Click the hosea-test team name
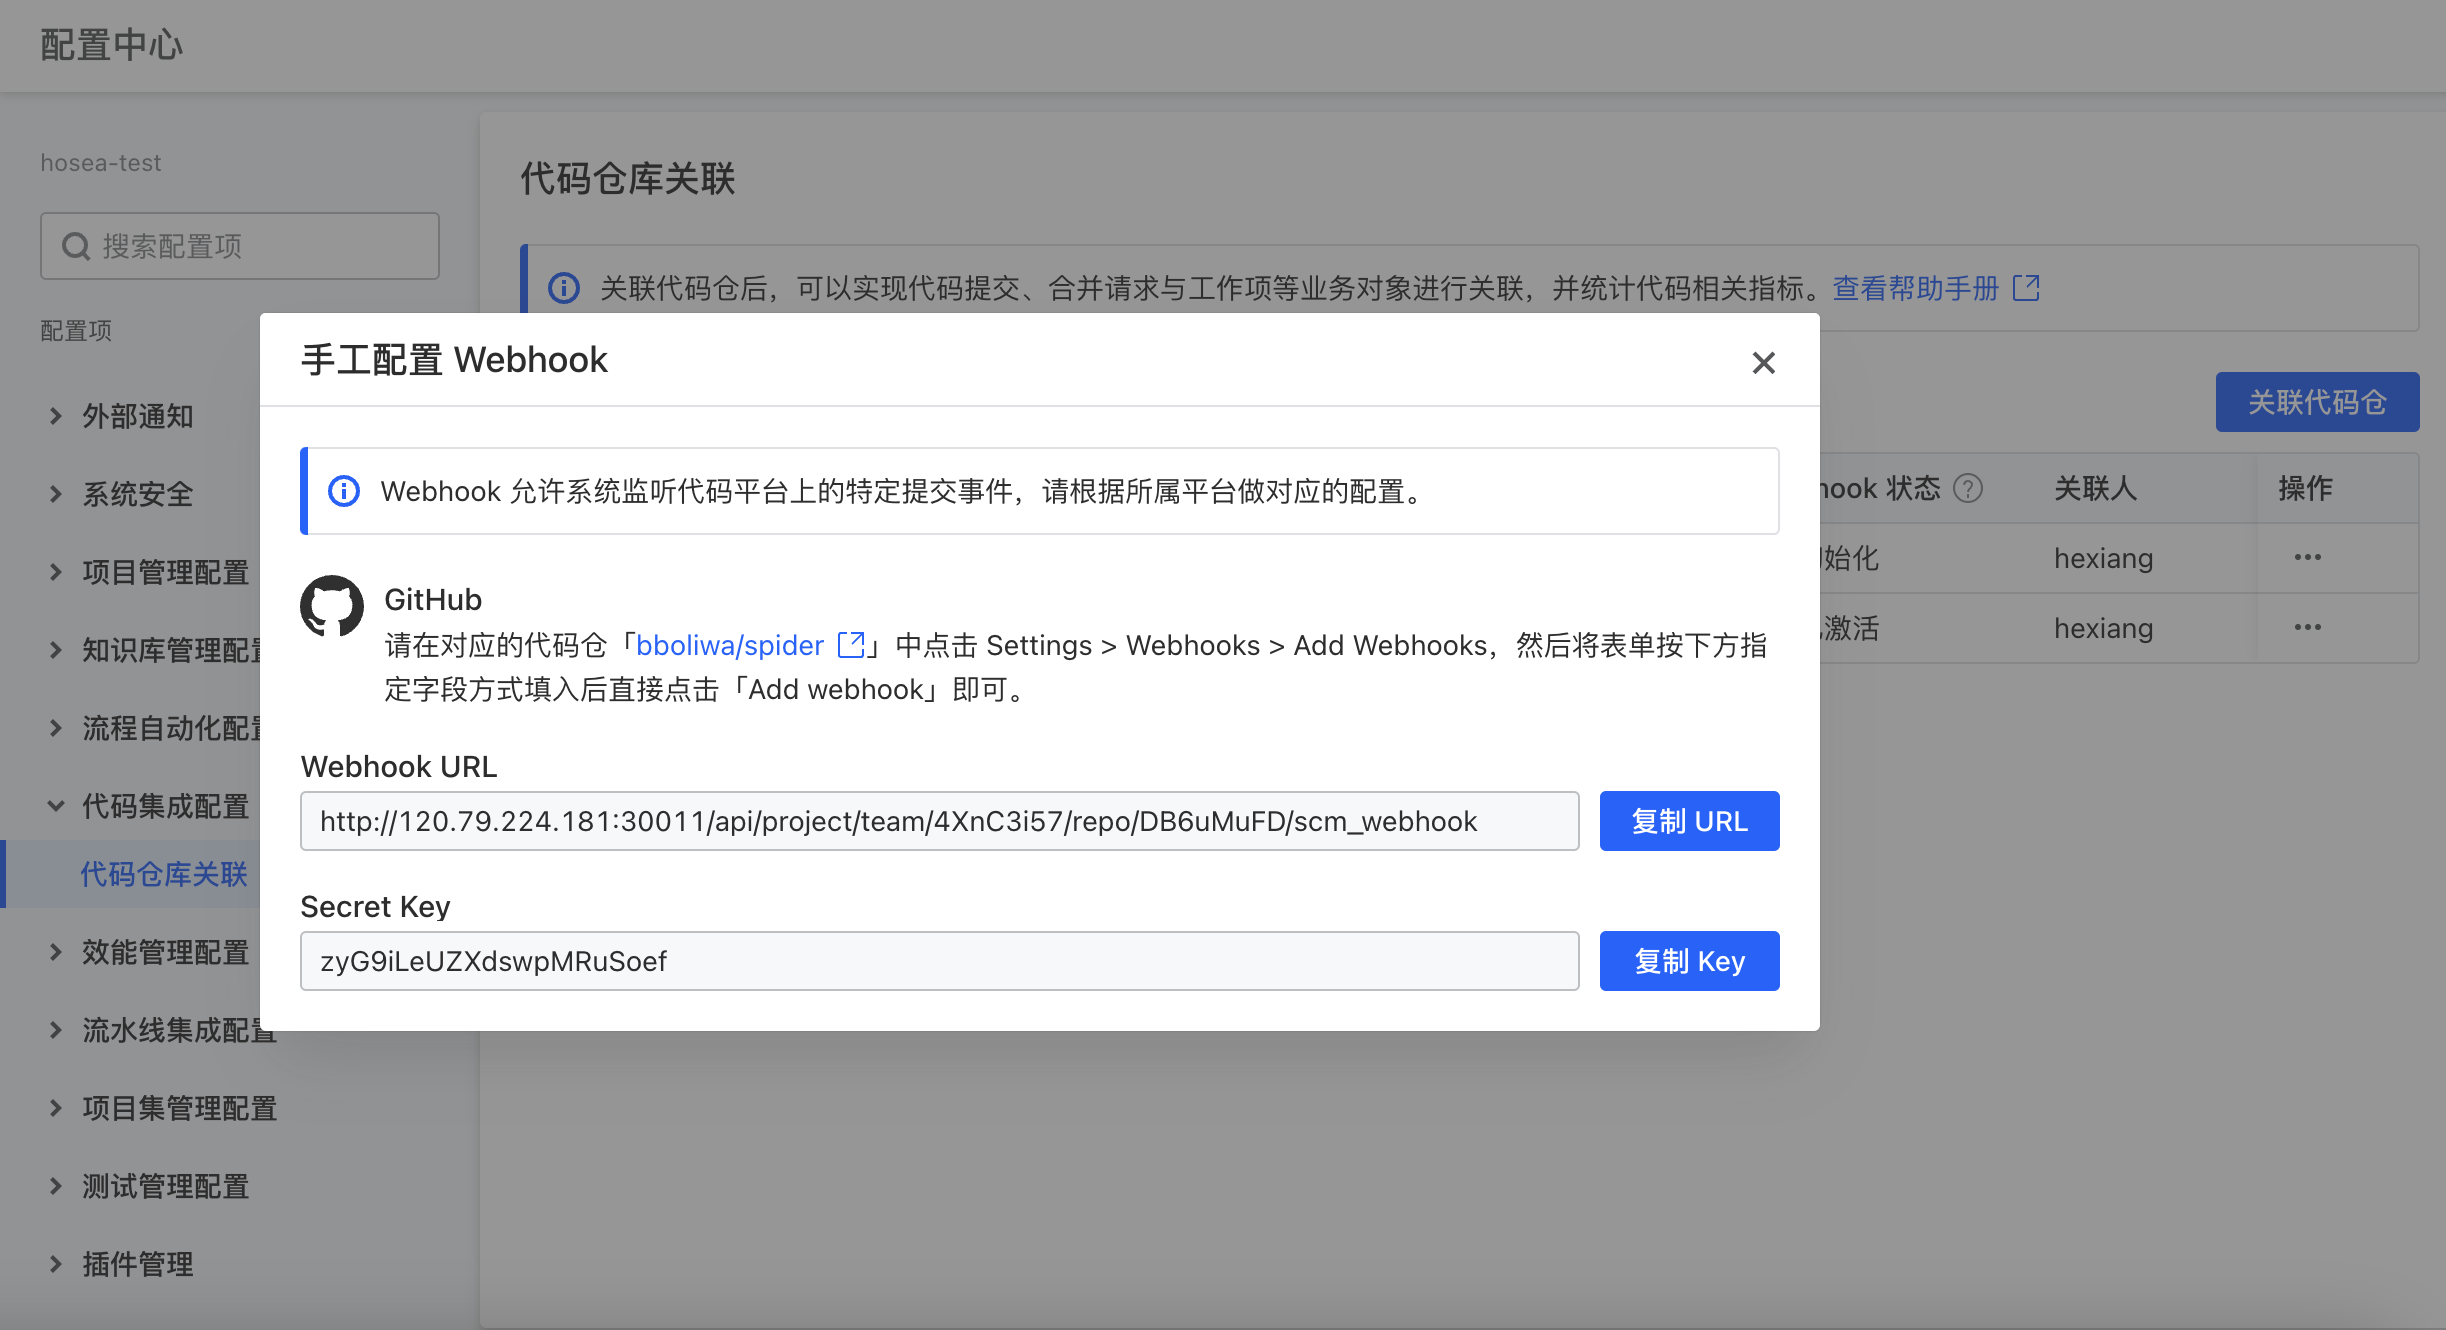2446x1330 pixels. (100, 163)
